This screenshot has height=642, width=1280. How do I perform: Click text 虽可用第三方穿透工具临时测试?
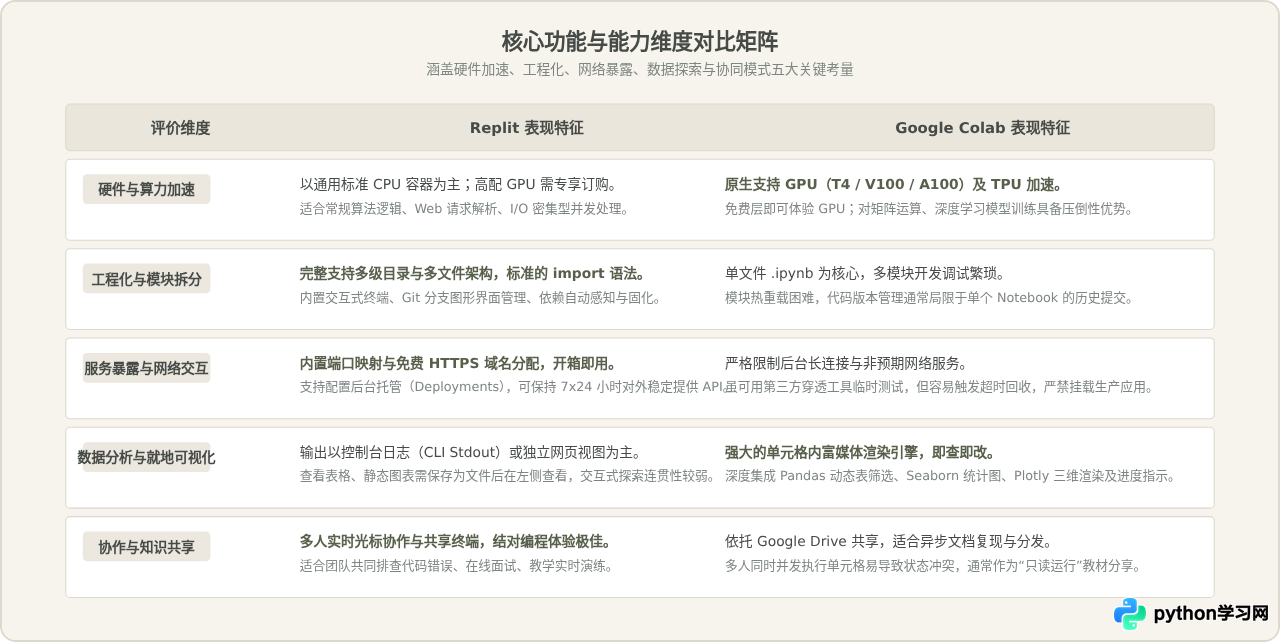tap(814, 387)
